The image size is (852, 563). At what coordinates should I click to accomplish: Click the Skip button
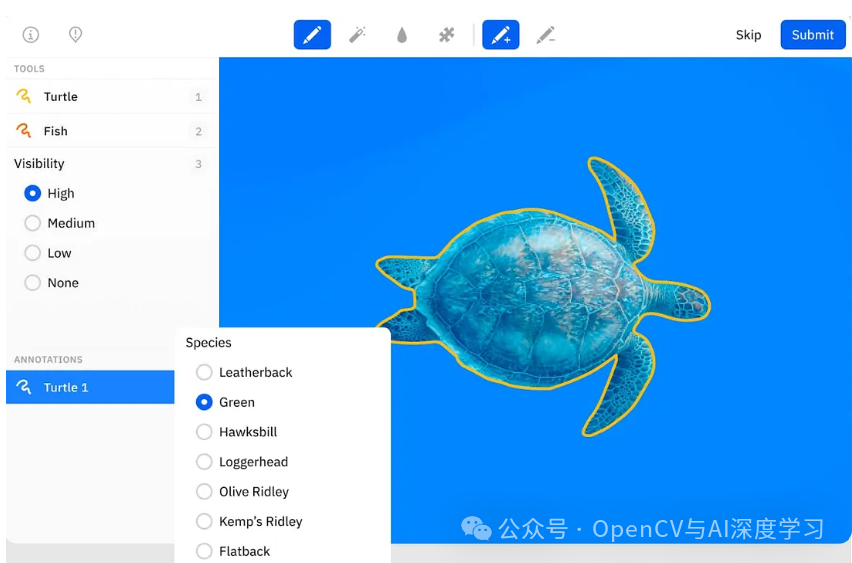coord(748,35)
